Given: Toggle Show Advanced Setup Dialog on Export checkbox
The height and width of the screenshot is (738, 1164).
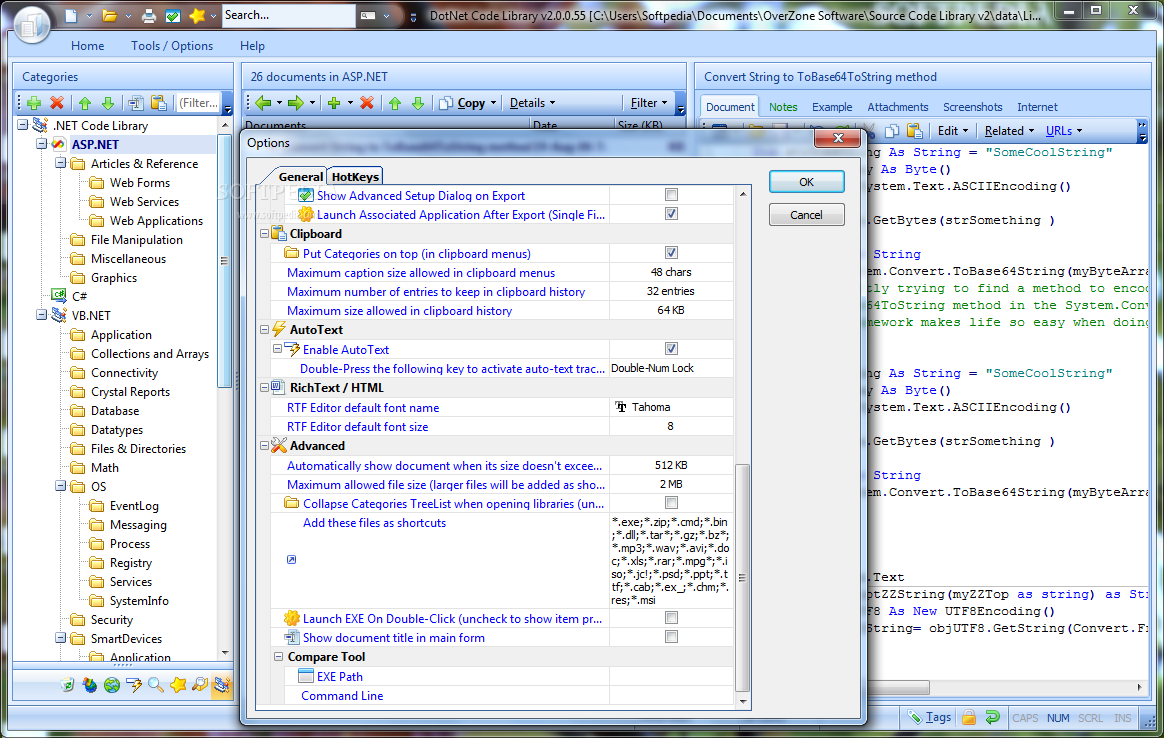Looking at the screenshot, I should [671, 195].
